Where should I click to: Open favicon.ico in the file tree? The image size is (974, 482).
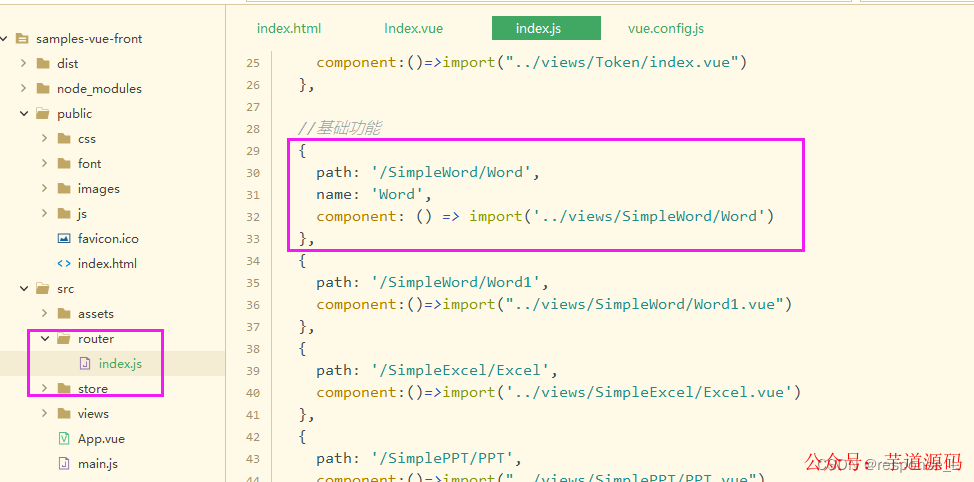point(108,239)
